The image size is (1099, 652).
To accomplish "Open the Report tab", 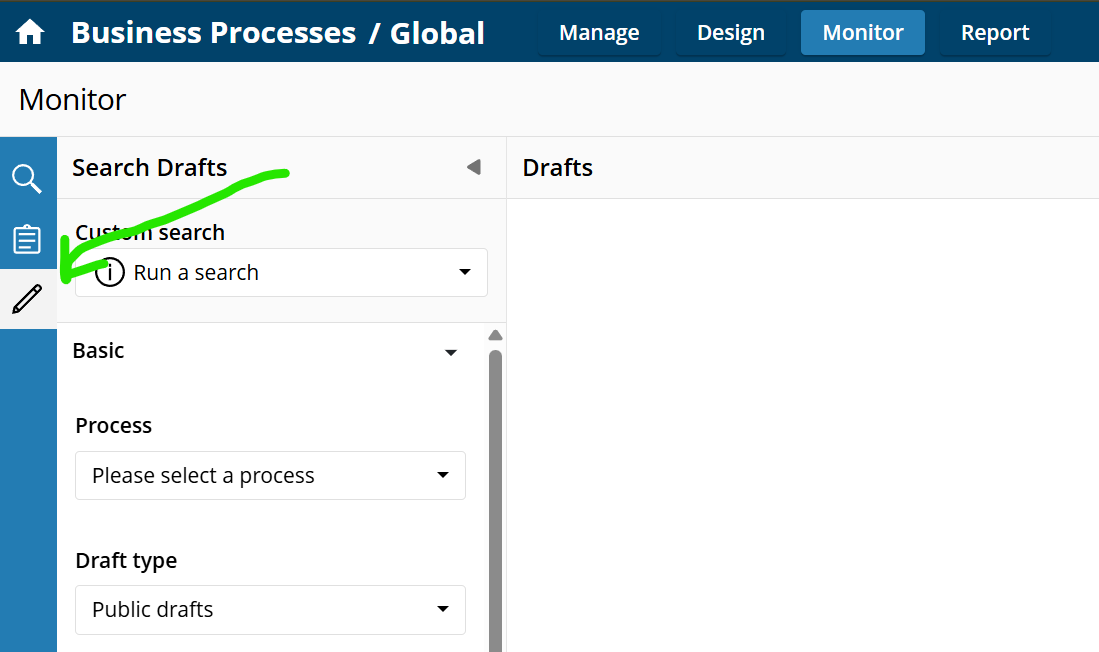I will 995,33.
